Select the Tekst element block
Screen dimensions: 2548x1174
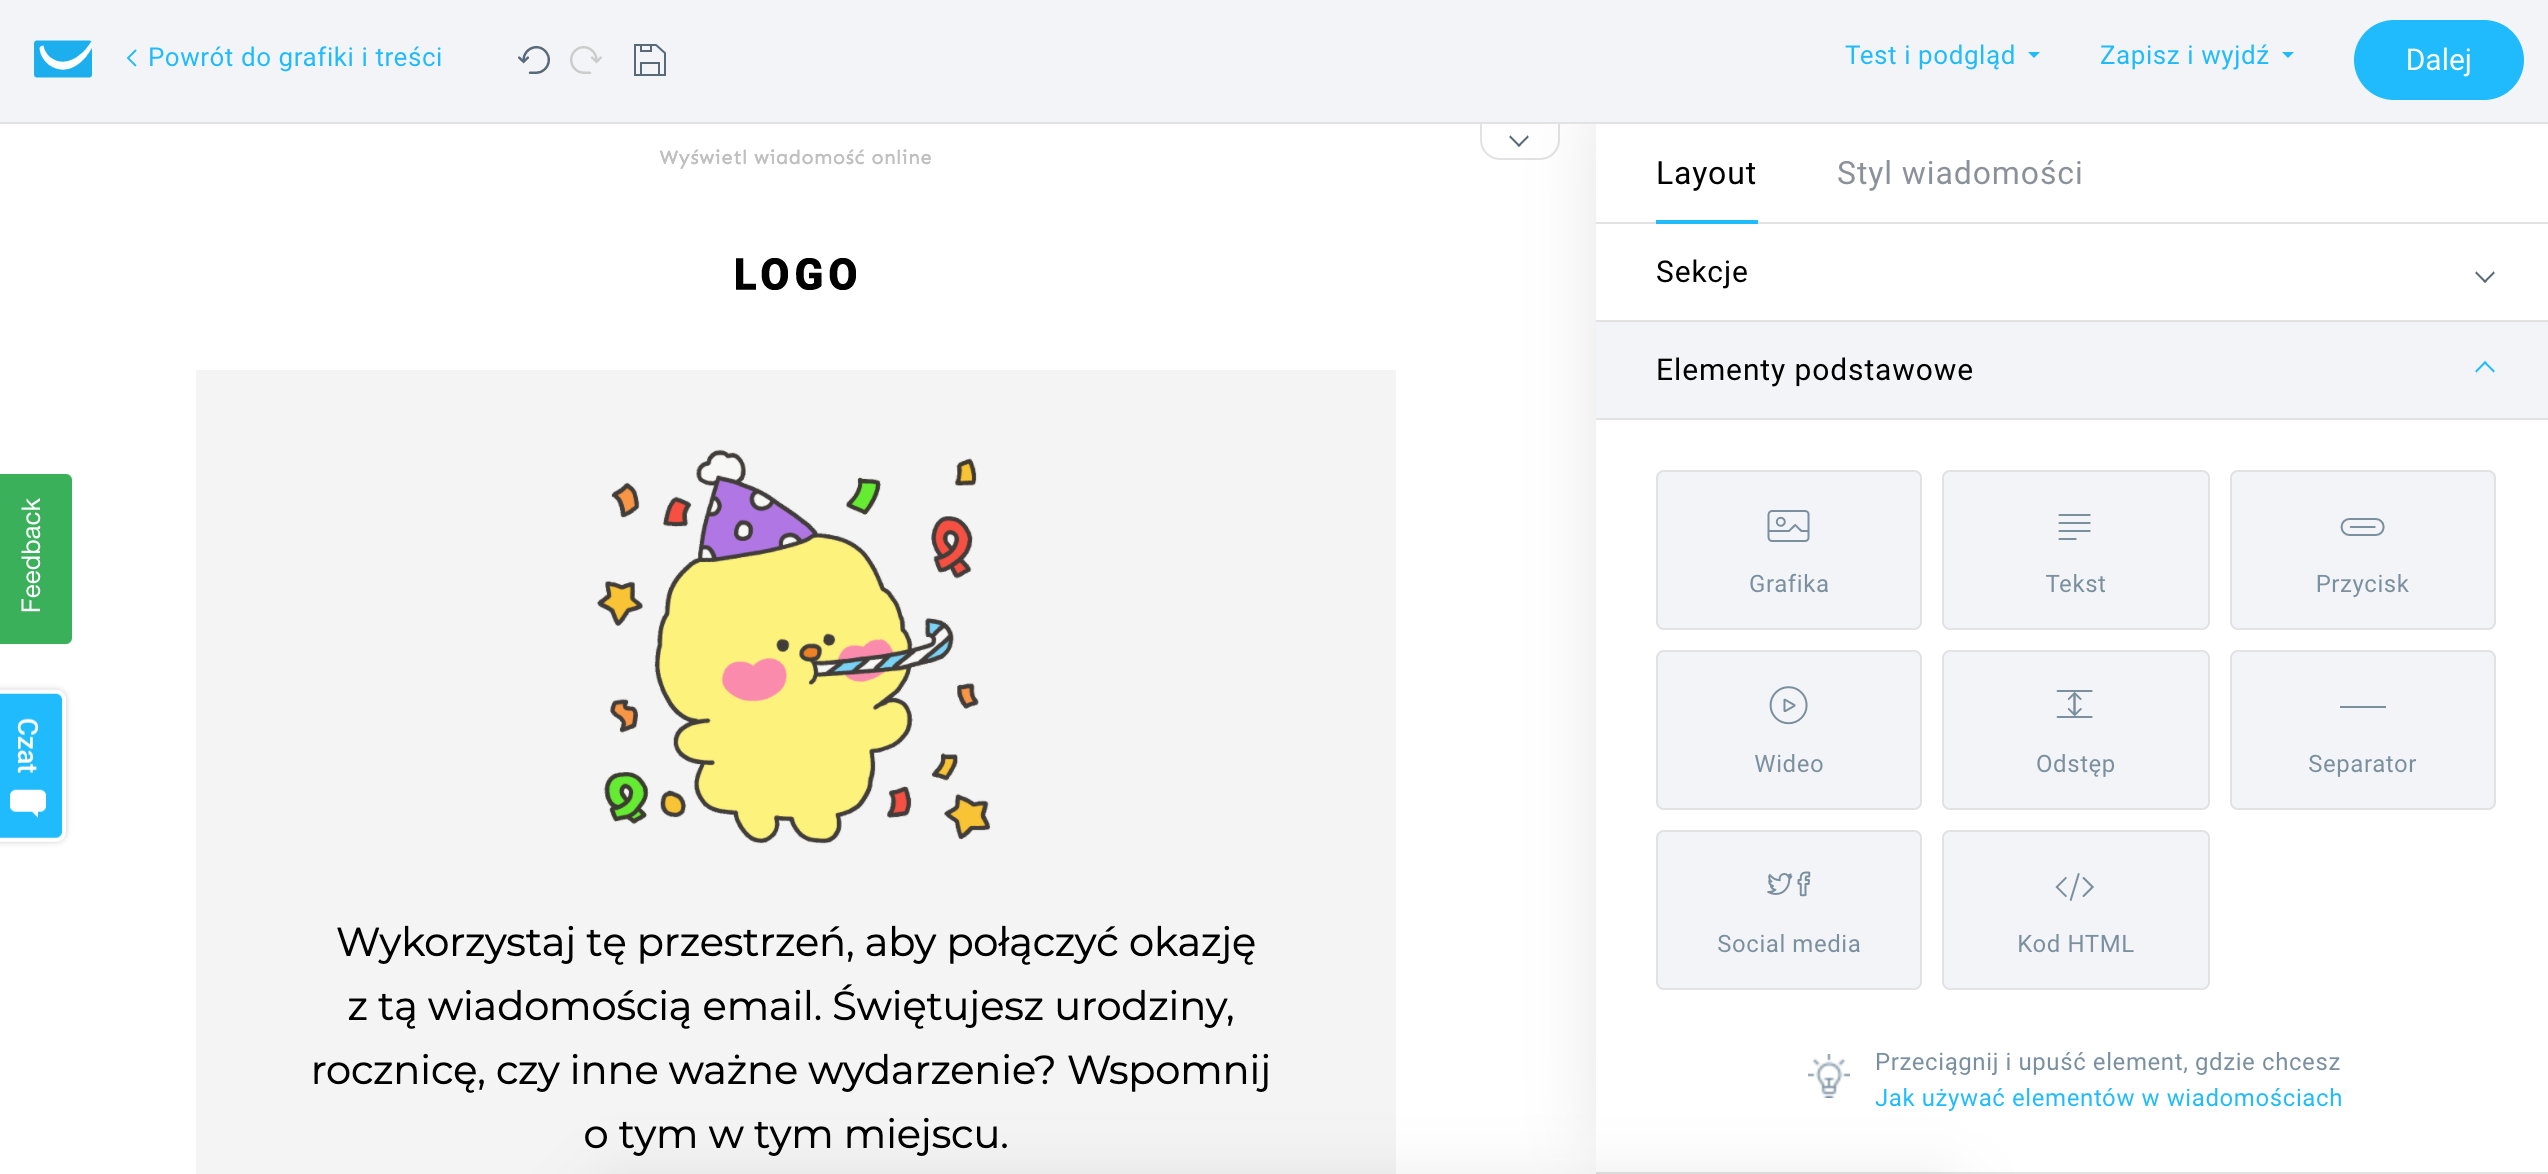2075,550
